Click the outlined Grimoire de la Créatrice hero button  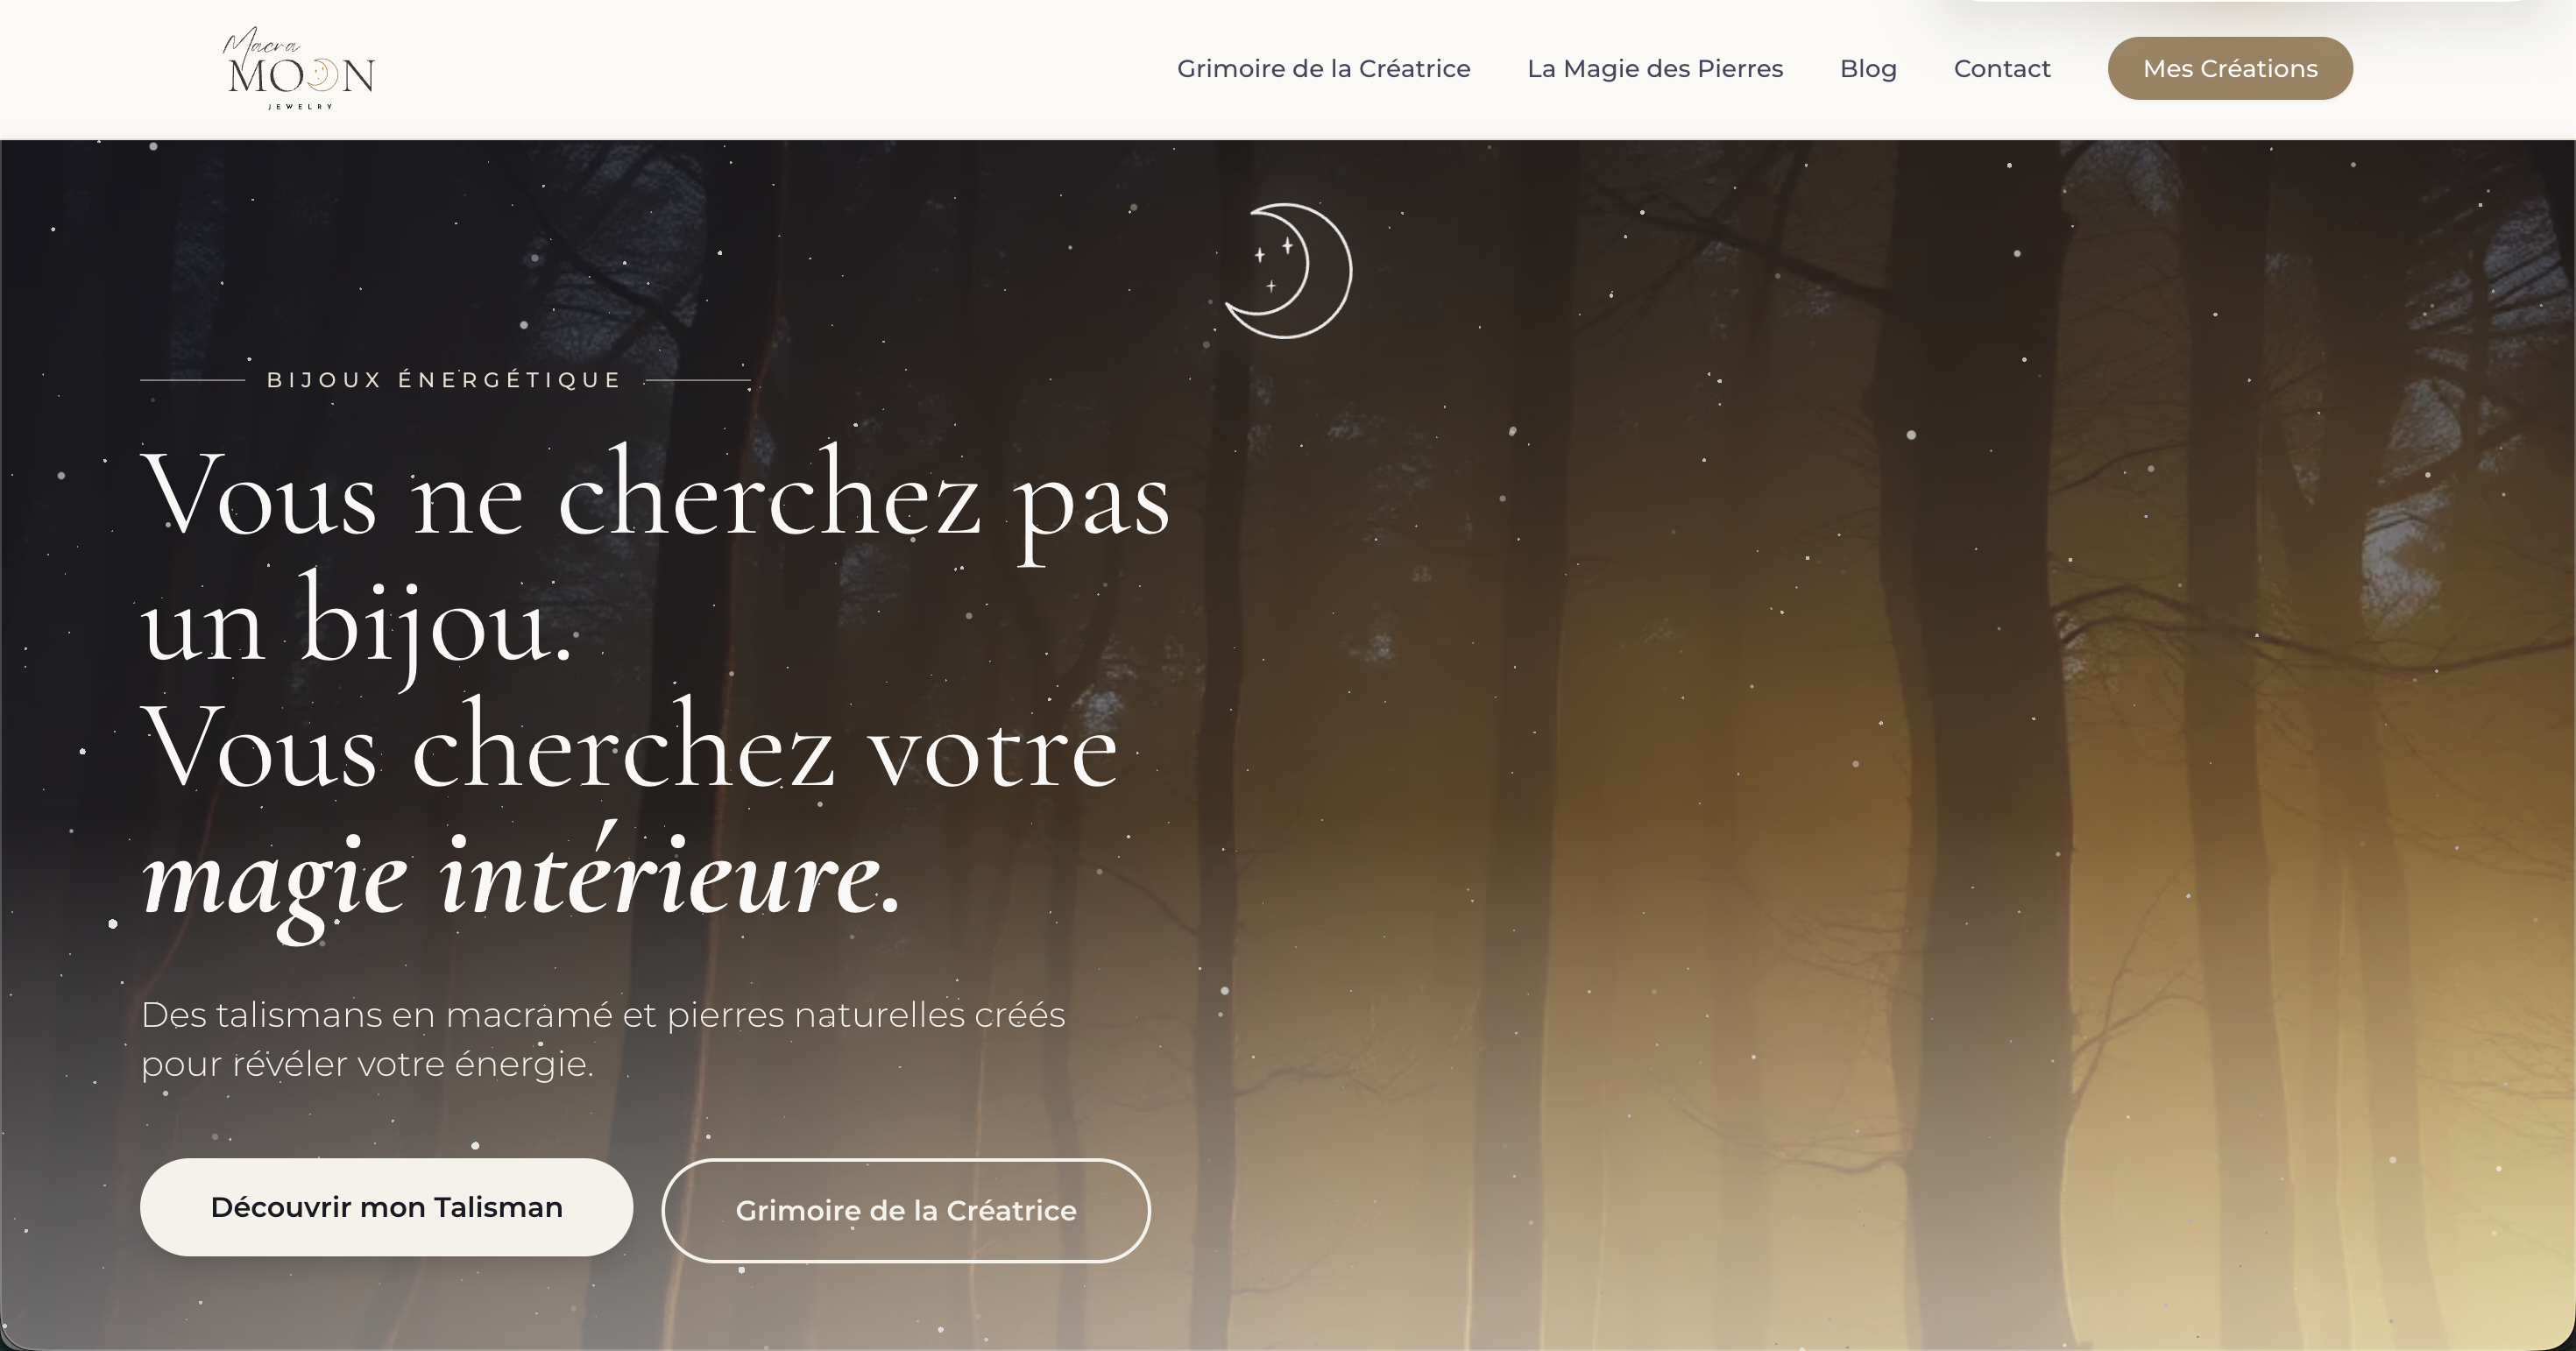coord(906,1210)
